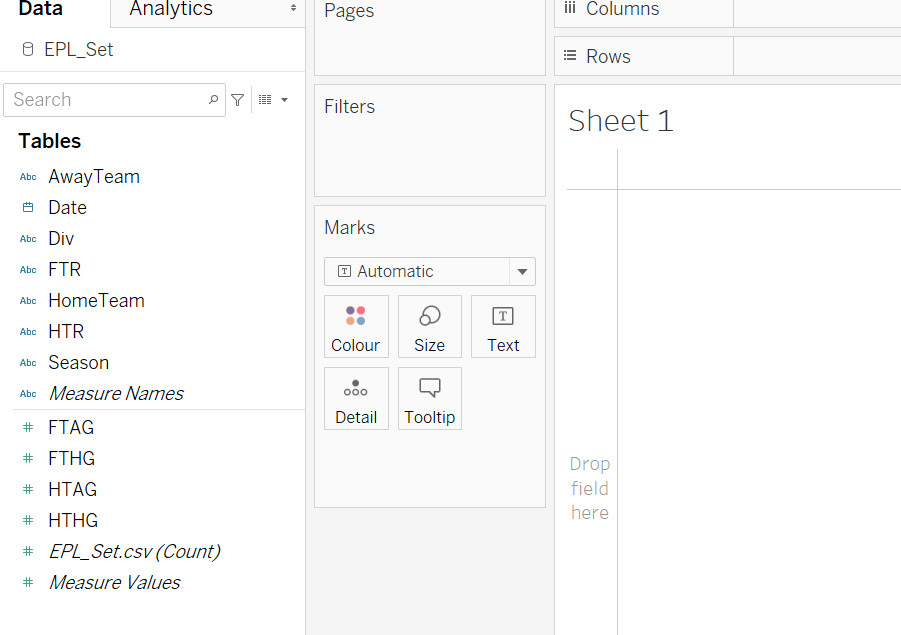The width and height of the screenshot is (901, 635).
Task: Click the calendar icon beside Date
Action: pos(28,207)
